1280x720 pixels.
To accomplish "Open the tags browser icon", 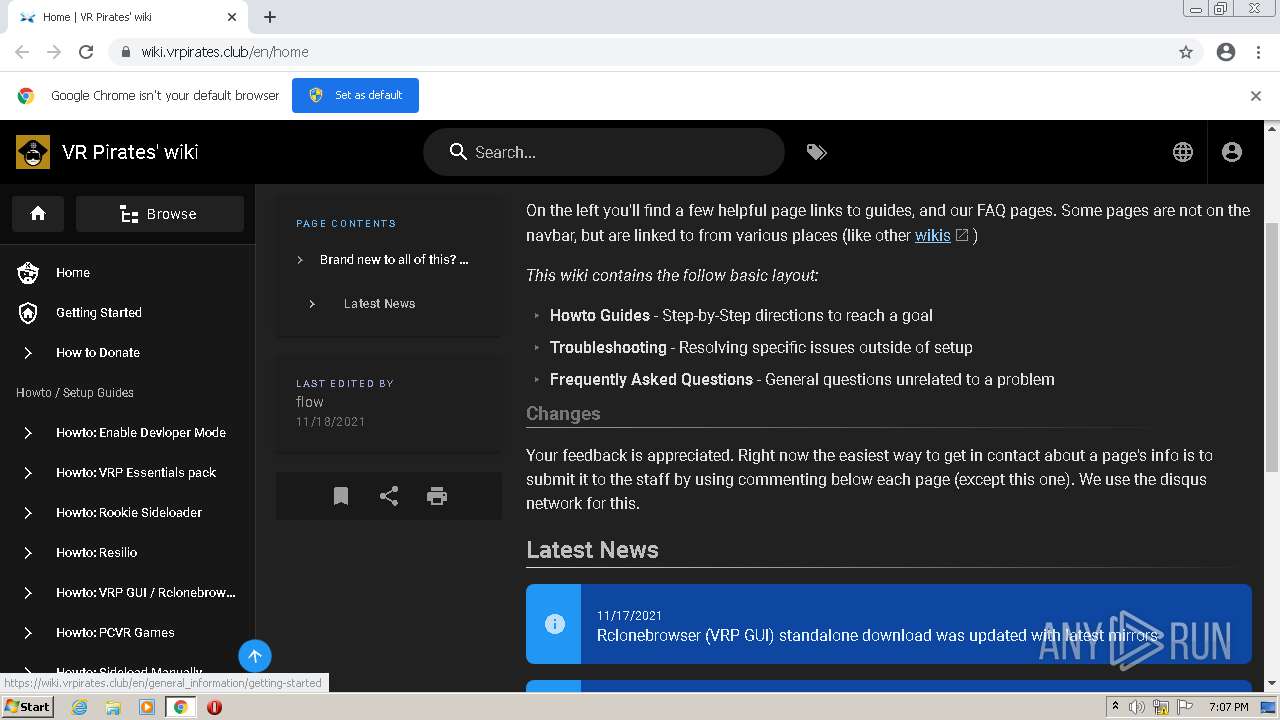I will [x=817, y=152].
